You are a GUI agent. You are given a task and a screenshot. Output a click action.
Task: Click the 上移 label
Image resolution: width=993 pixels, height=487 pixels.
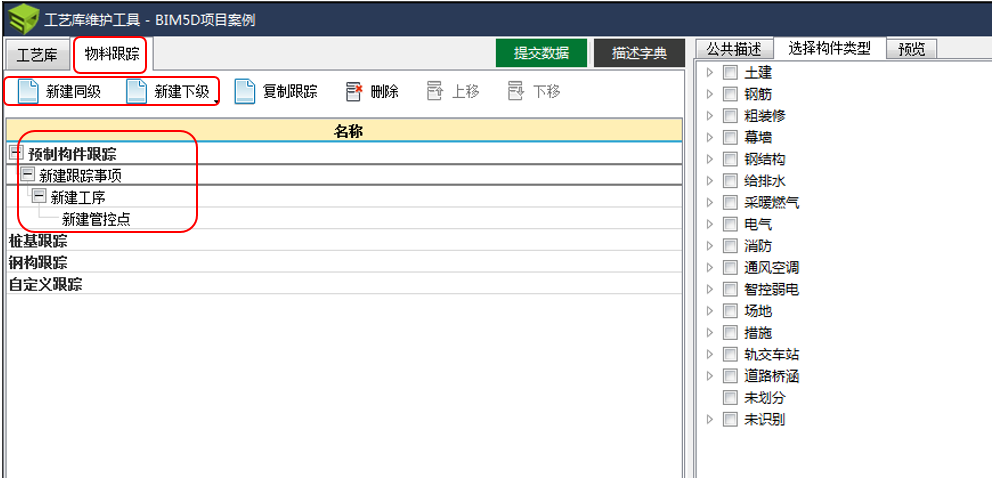pos(465,92)
